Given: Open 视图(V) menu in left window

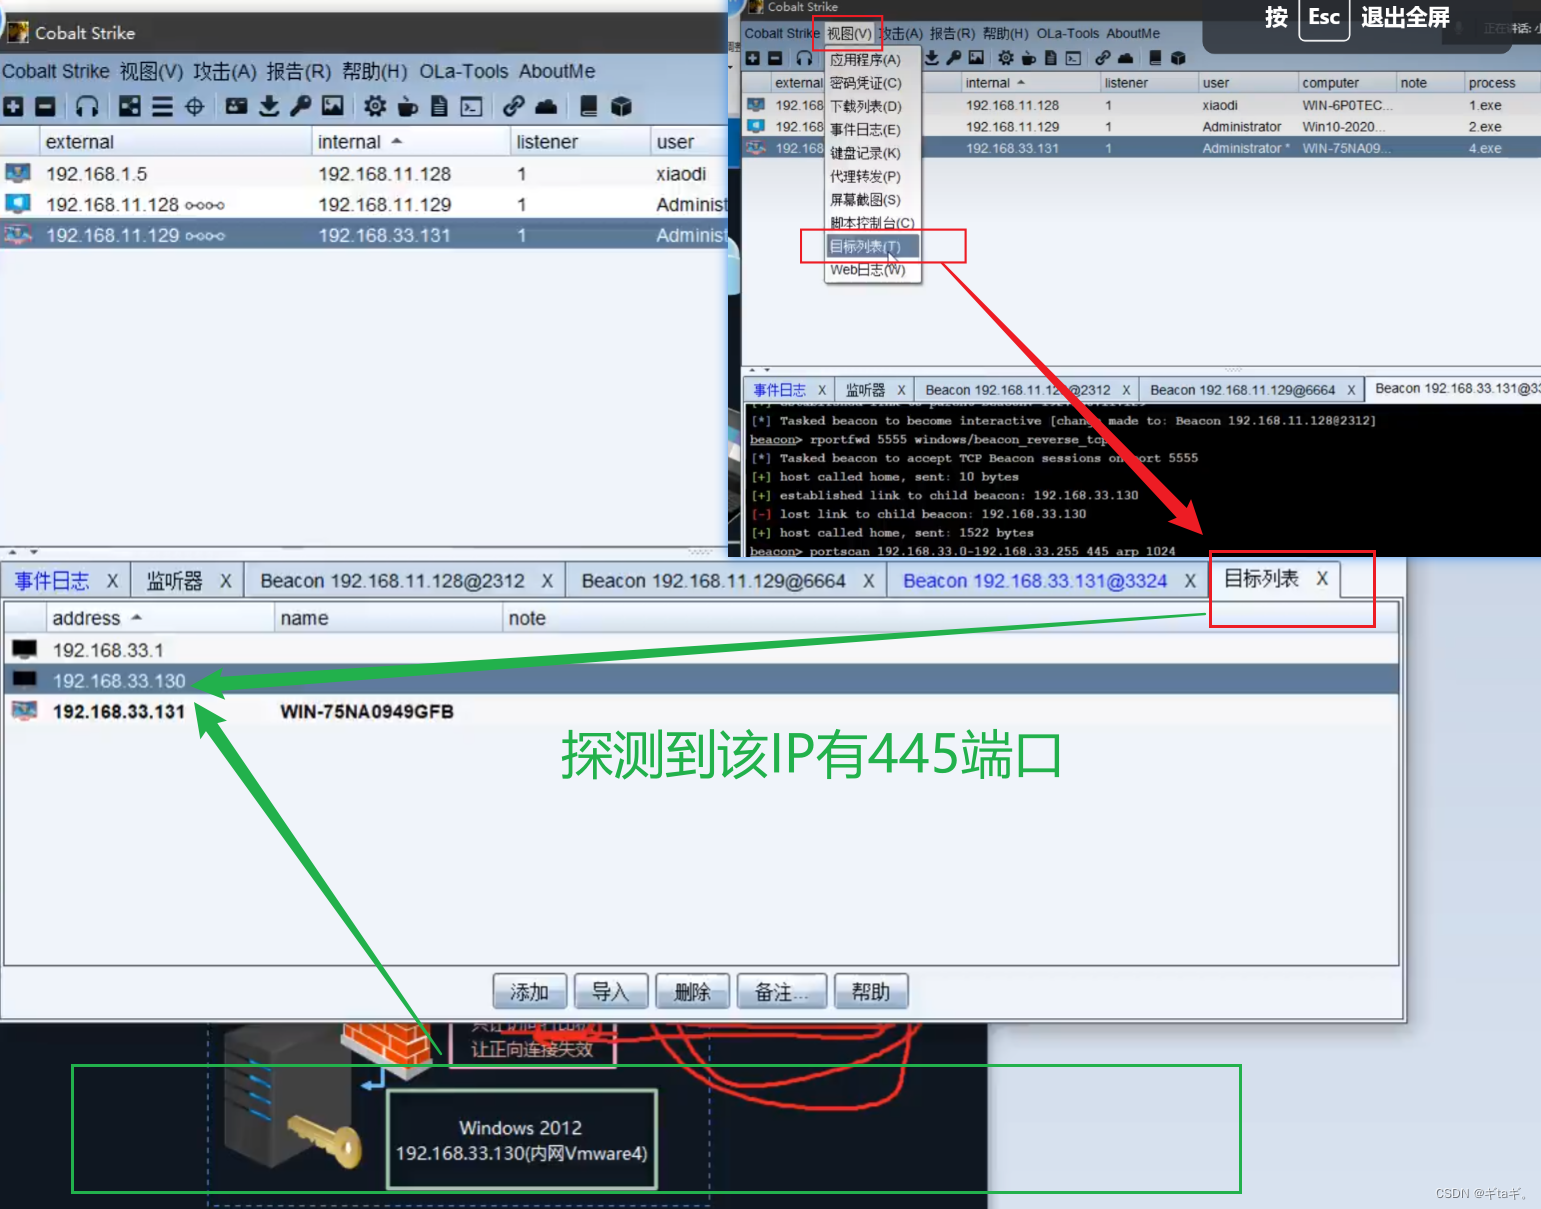Looking at the screenshot, I should click(x=152, y=71).
